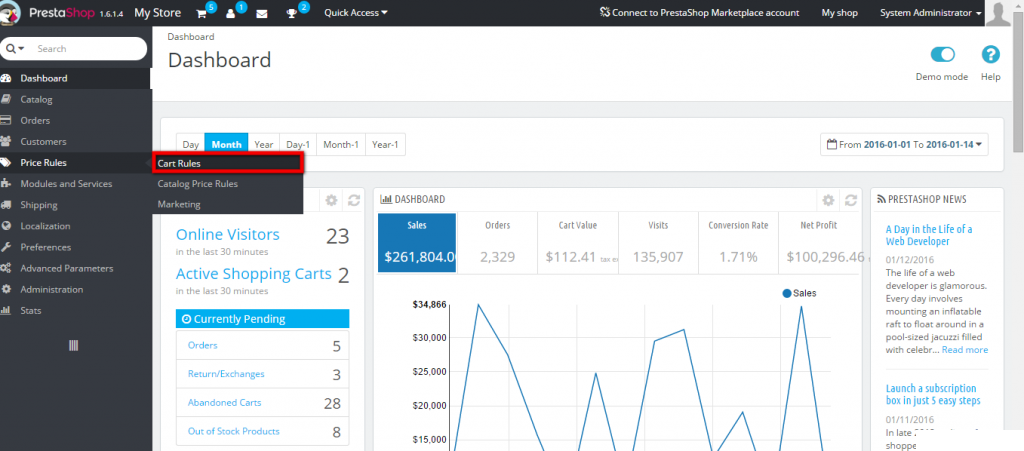Viewport: 1024px width, 451px height.
Task: Click the Advanced Parameters gears icon
Action: pos(6,268)
